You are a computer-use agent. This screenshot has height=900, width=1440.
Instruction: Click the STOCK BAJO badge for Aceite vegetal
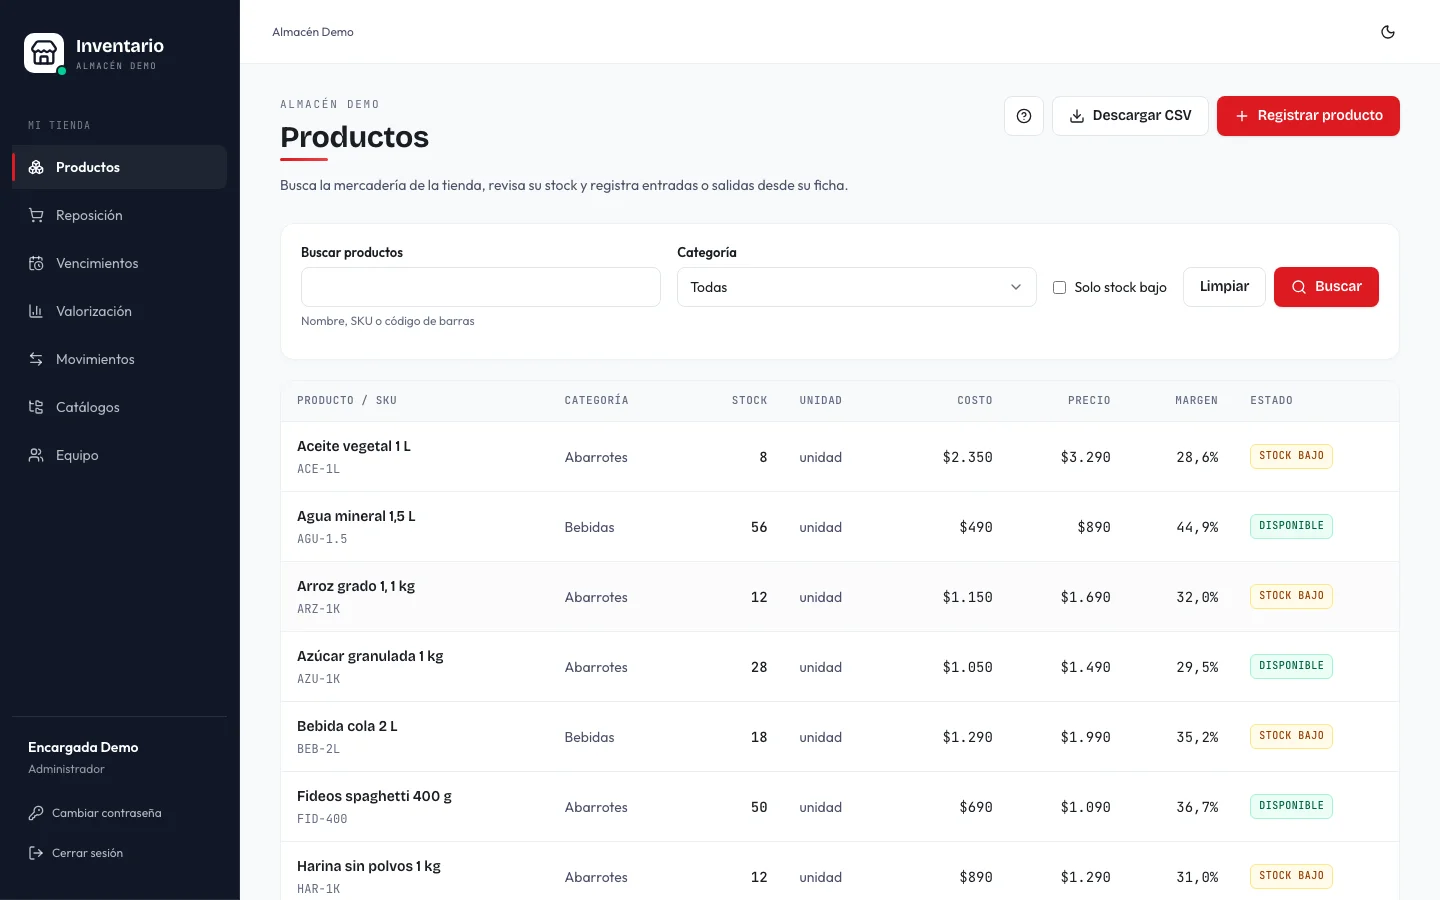tap(1291, 456)
